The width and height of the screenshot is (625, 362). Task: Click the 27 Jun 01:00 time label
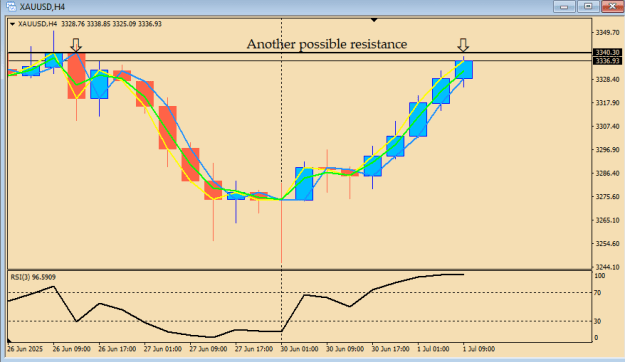pos(163,349)
